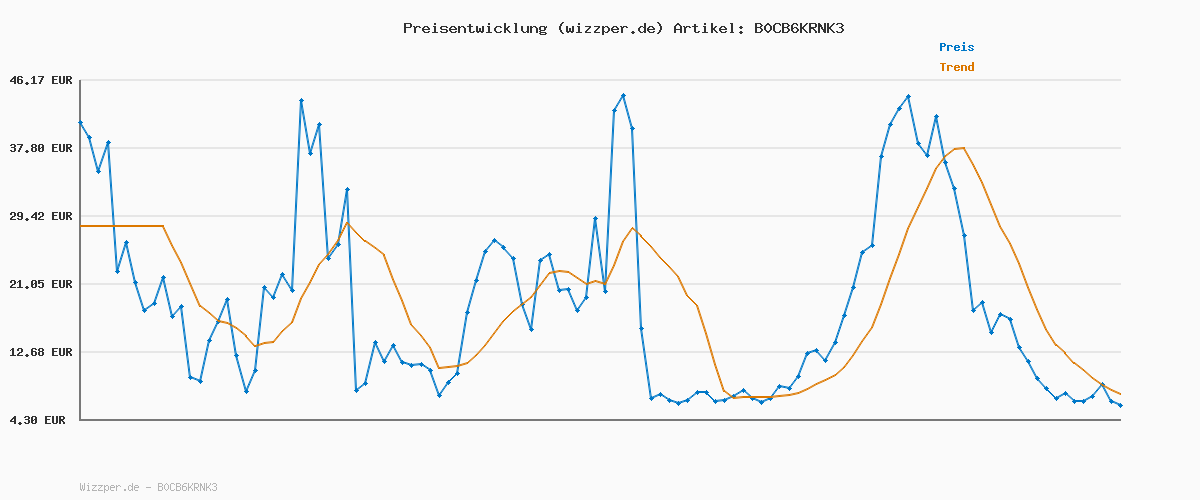Click the tallest blue price spike in chart middle
The image size is (1200, 500).
(623, 96)
